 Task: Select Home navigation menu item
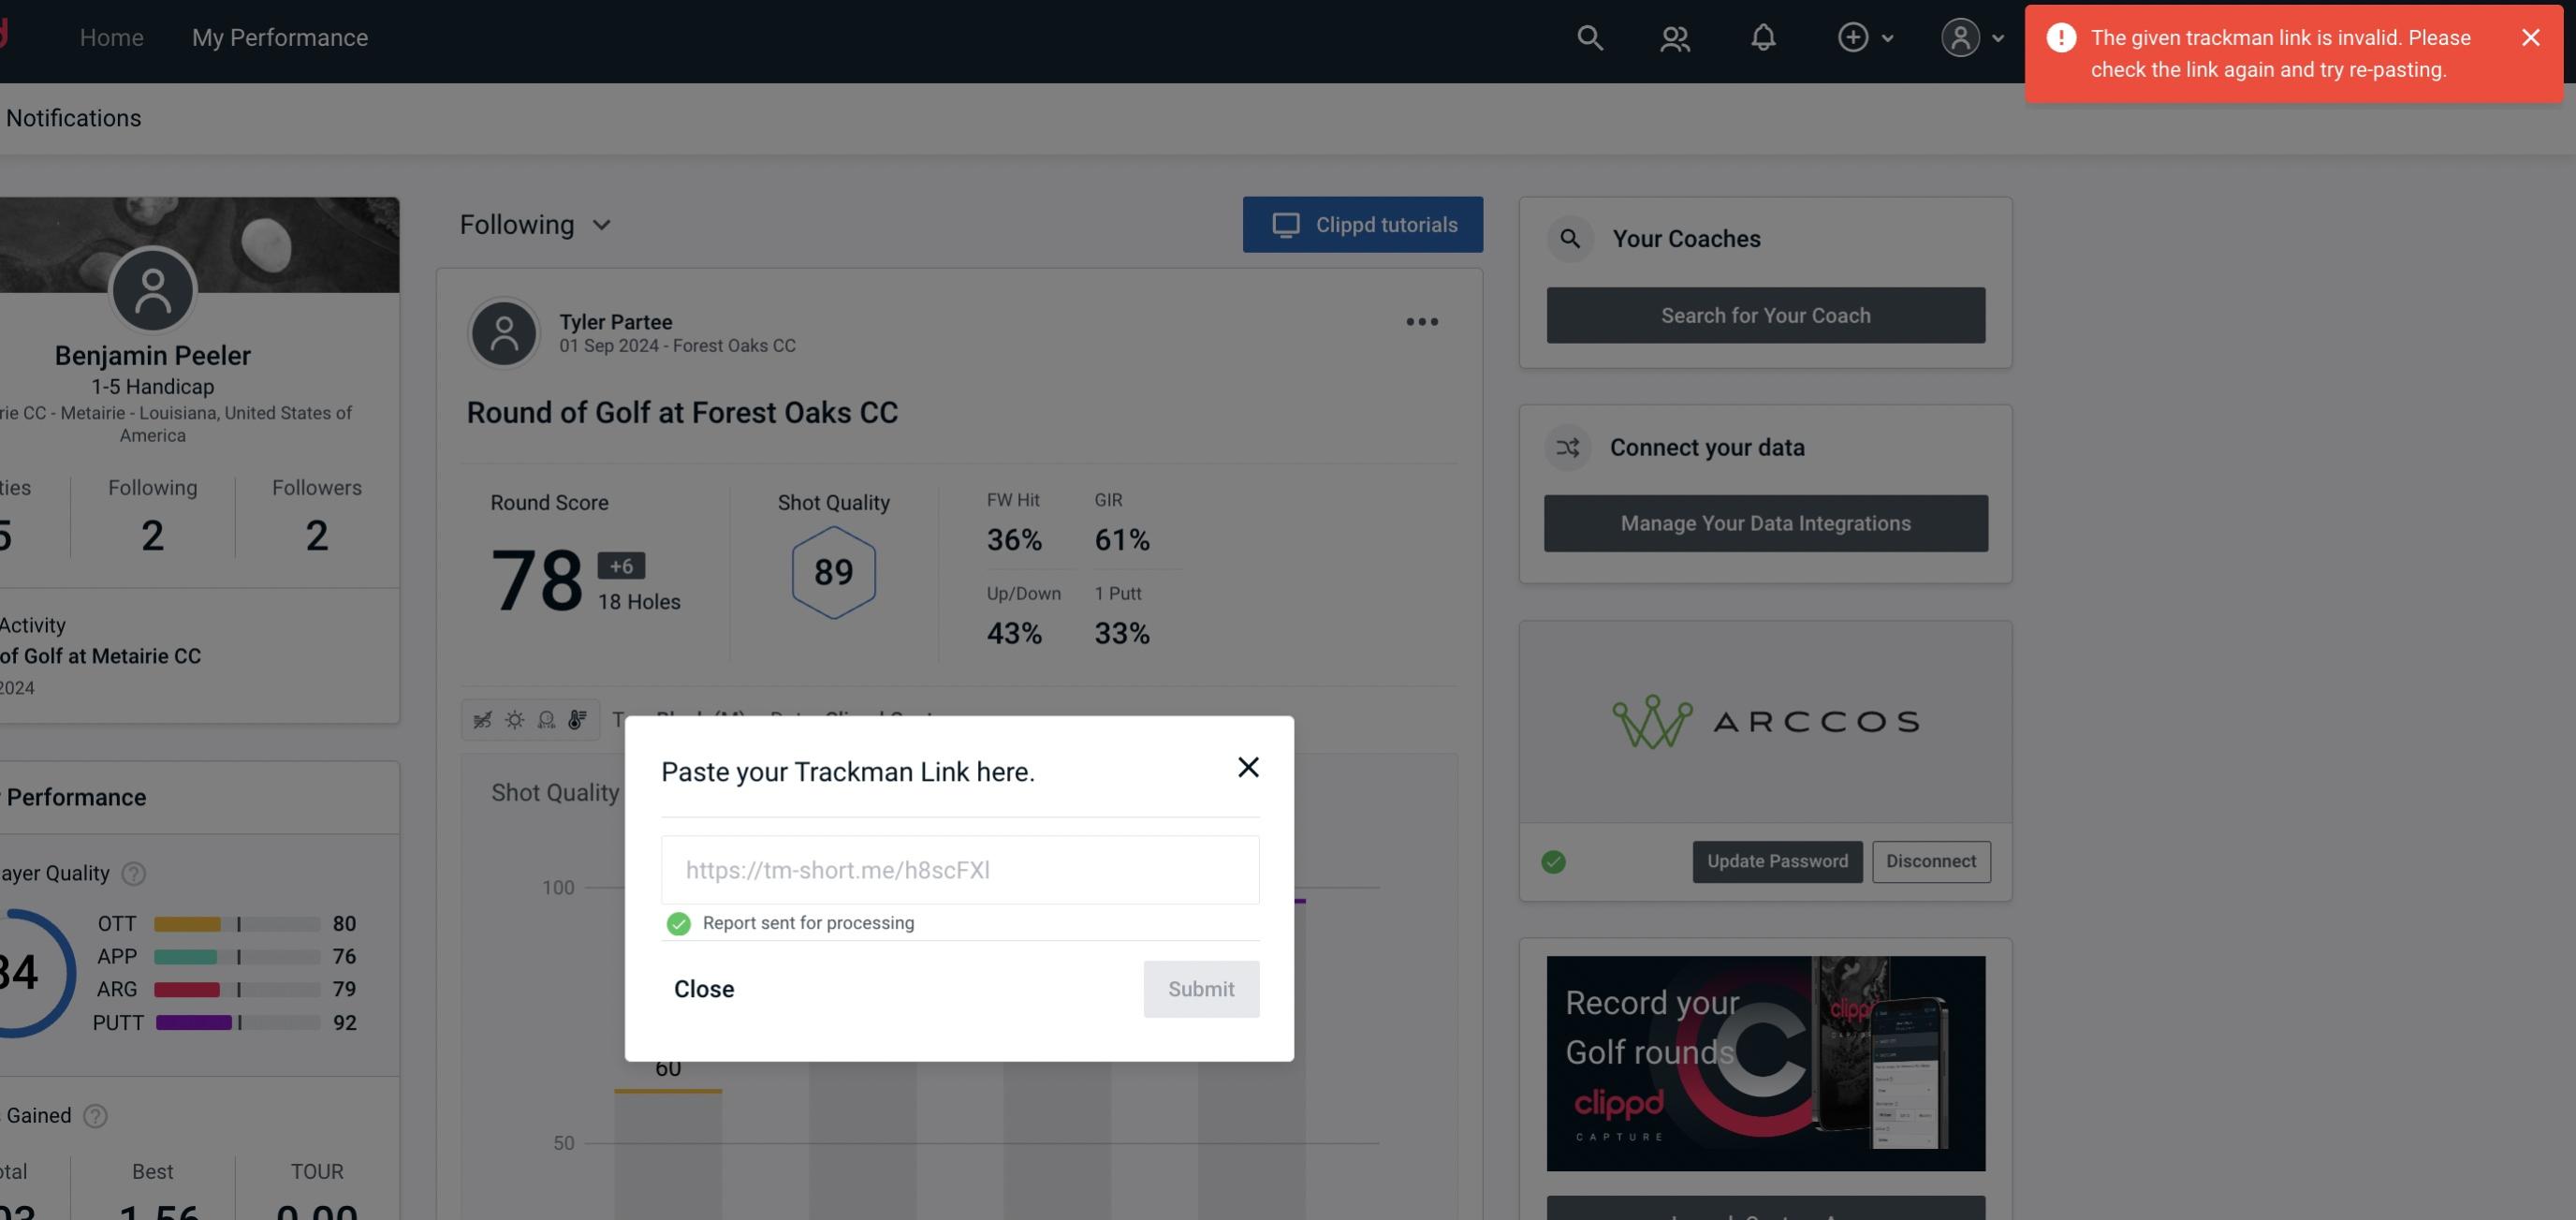(x=111, y=37)
